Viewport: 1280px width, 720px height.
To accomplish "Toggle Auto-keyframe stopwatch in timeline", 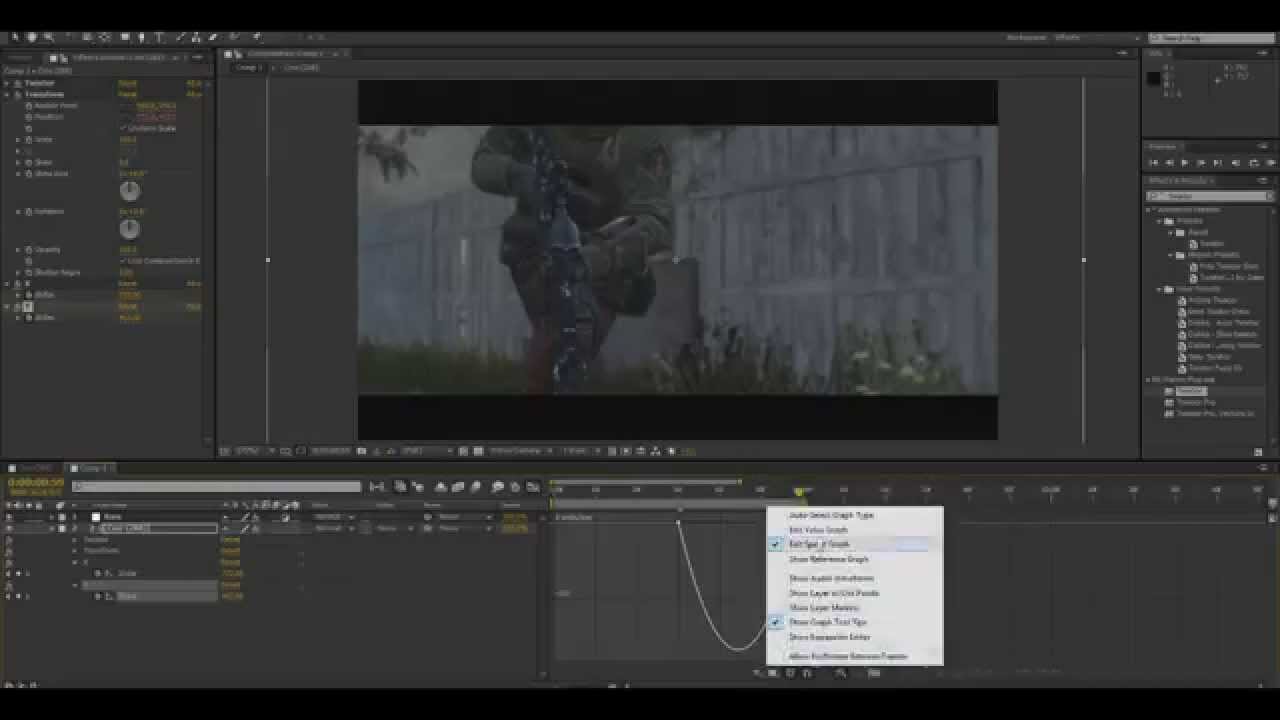I will pyautogui.click(x=515, y=487).
